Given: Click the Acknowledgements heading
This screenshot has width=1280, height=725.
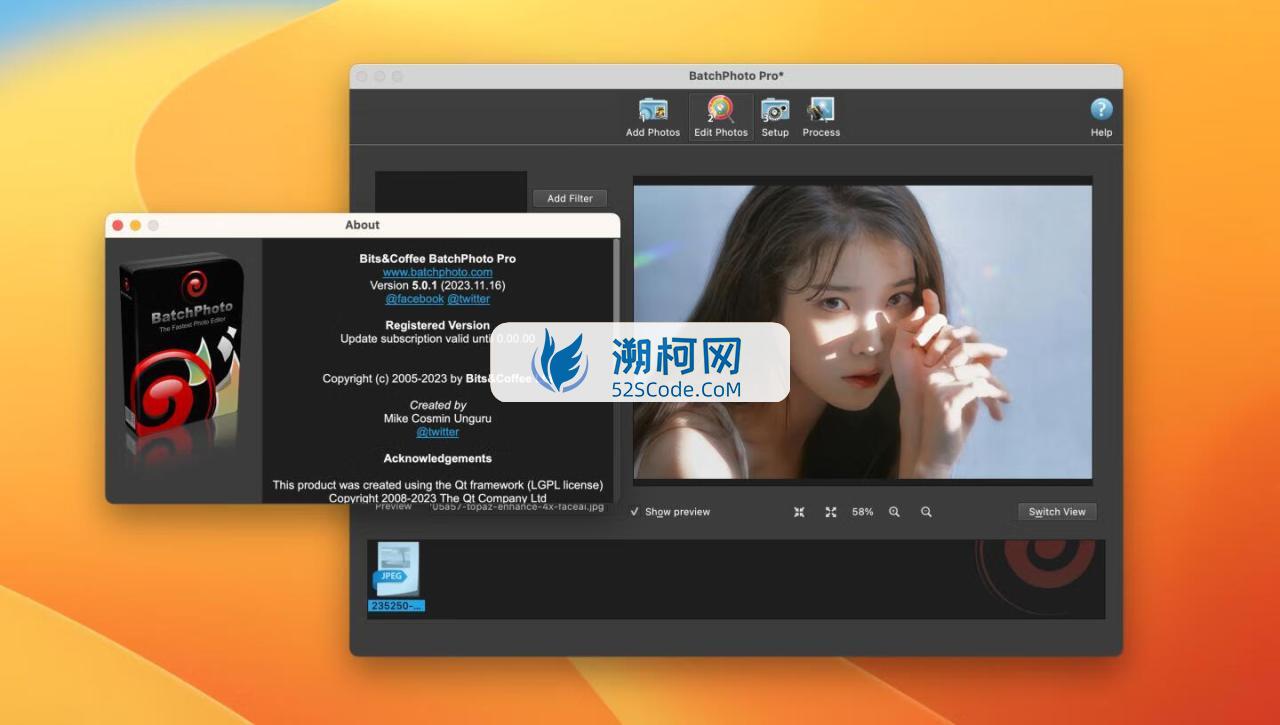Looking at the screenshot, I should pyautogui.click(x=437, y=458).
